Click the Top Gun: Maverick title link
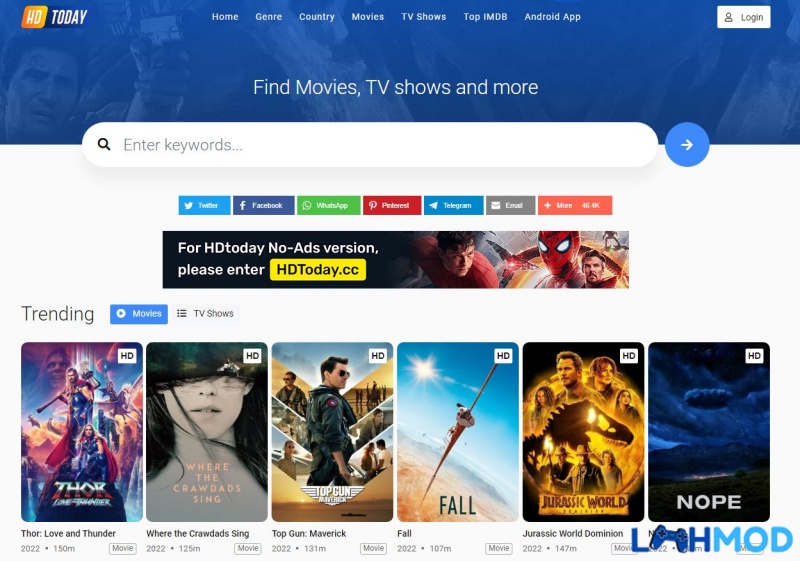Viewport: 800px width, 561px height. tap(309, 533)
